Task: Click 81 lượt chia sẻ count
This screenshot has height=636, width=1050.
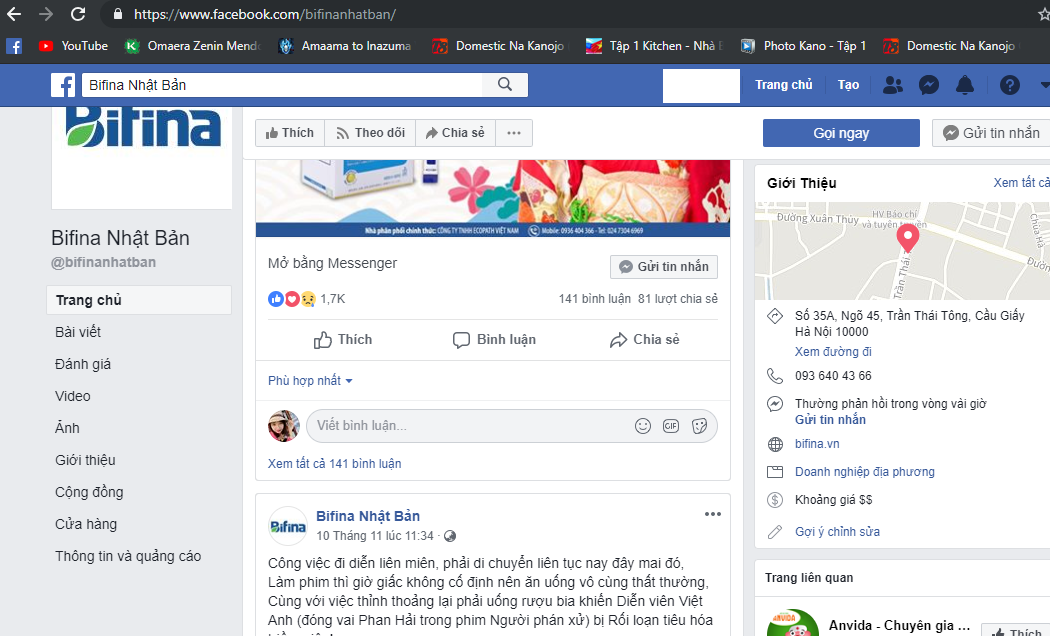Action: [x=678, y=299]
